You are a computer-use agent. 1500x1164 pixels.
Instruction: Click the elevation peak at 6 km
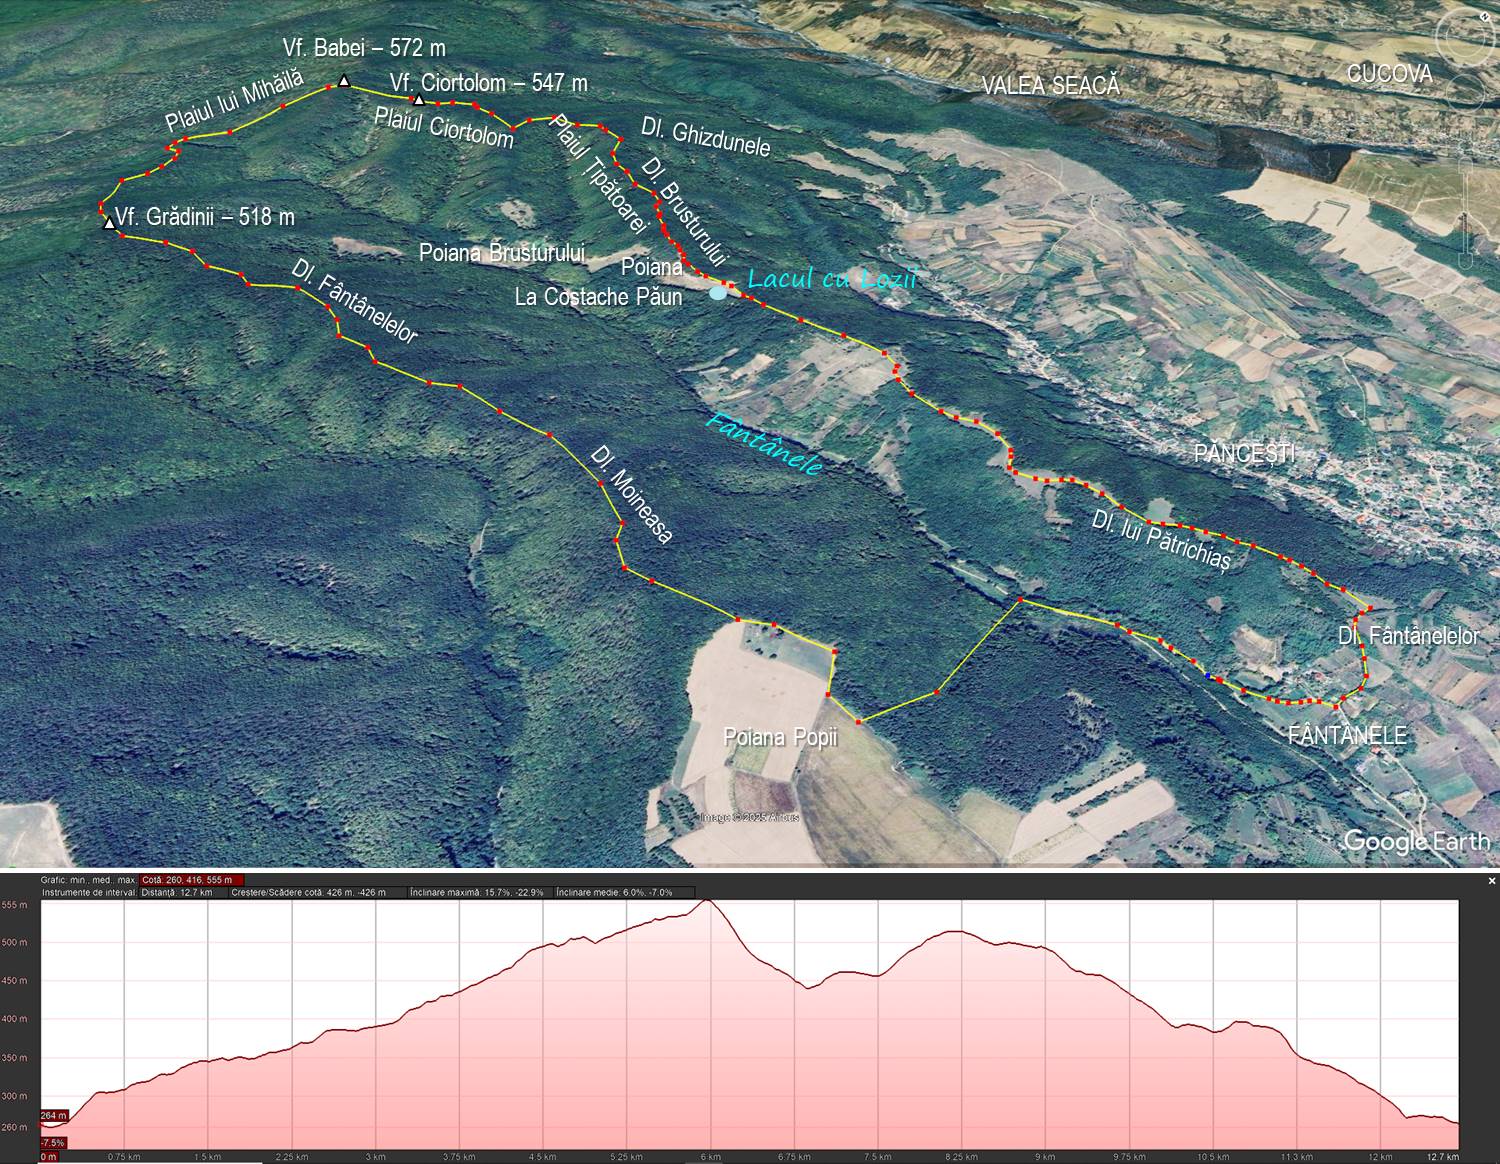707,901
